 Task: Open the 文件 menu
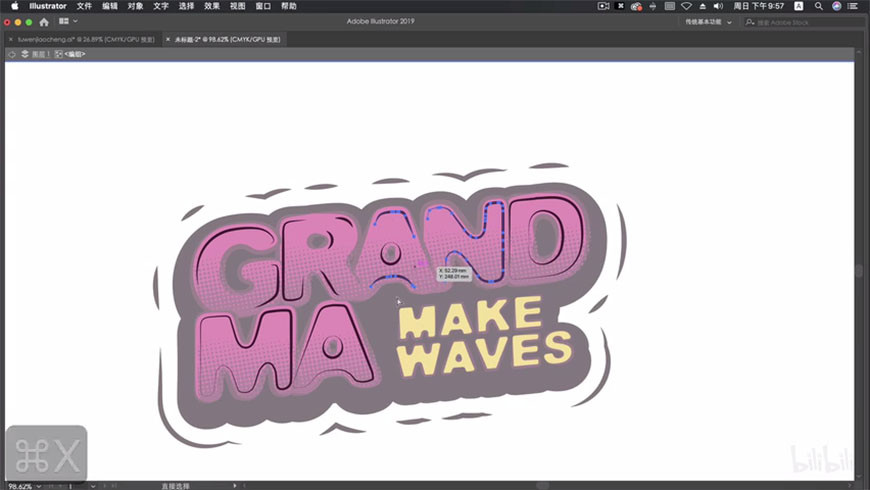[84, 6]
